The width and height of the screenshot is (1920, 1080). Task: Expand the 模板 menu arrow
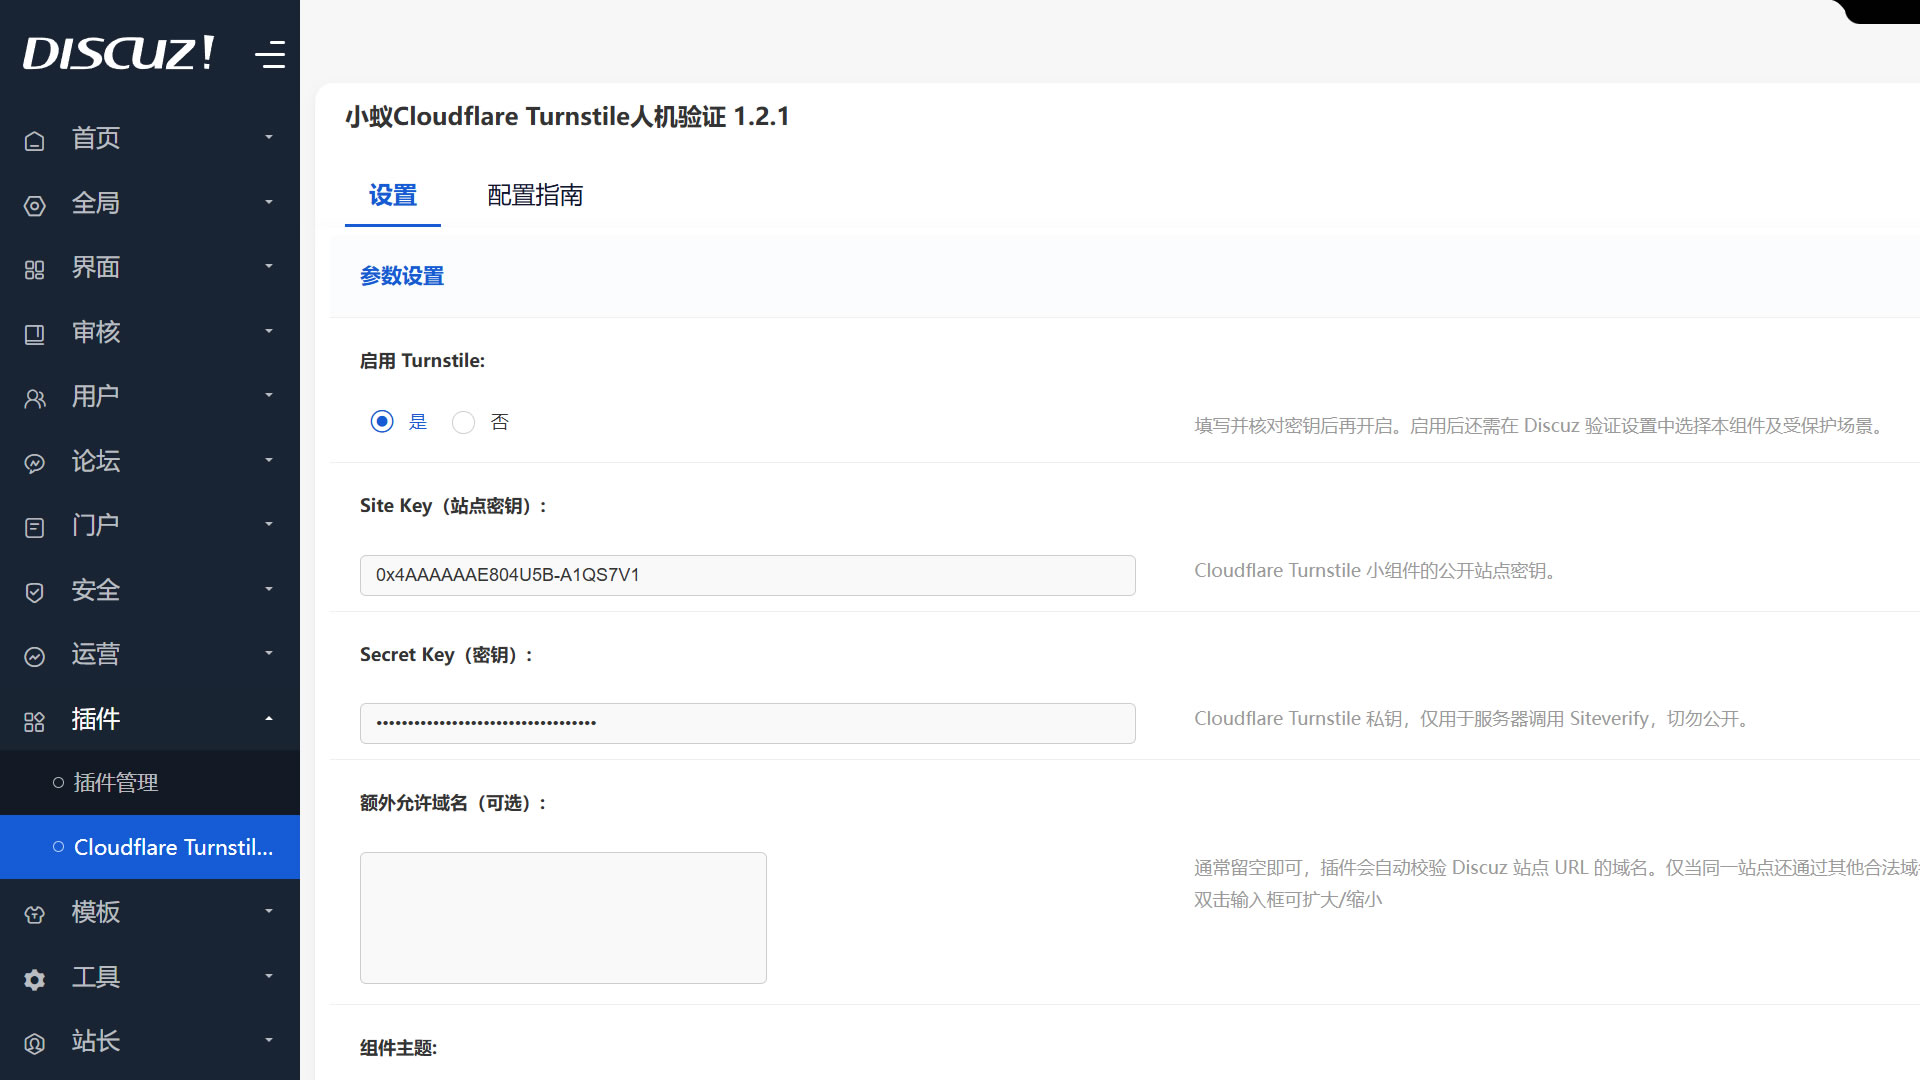[268, 911]
